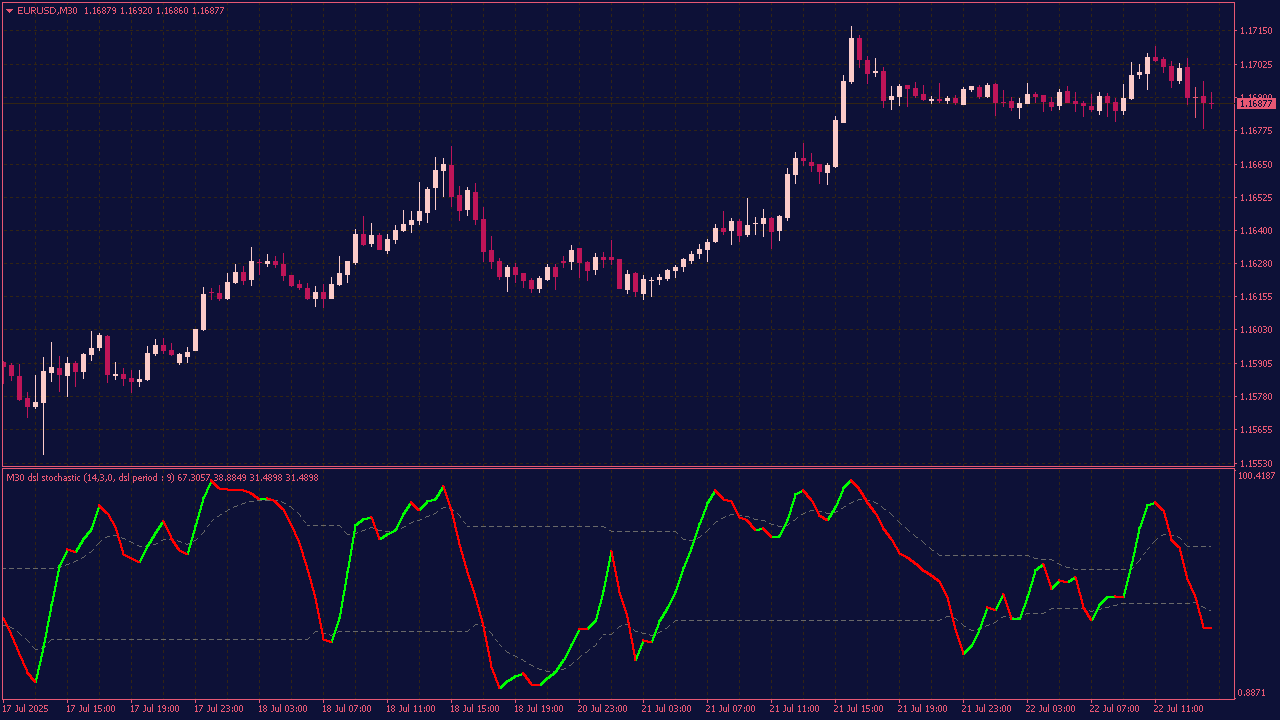Image resolution: width=1280 pixels, height=720 pixels.
Task: Click the 1.16030 price axis label
Action: [1256, 330]
